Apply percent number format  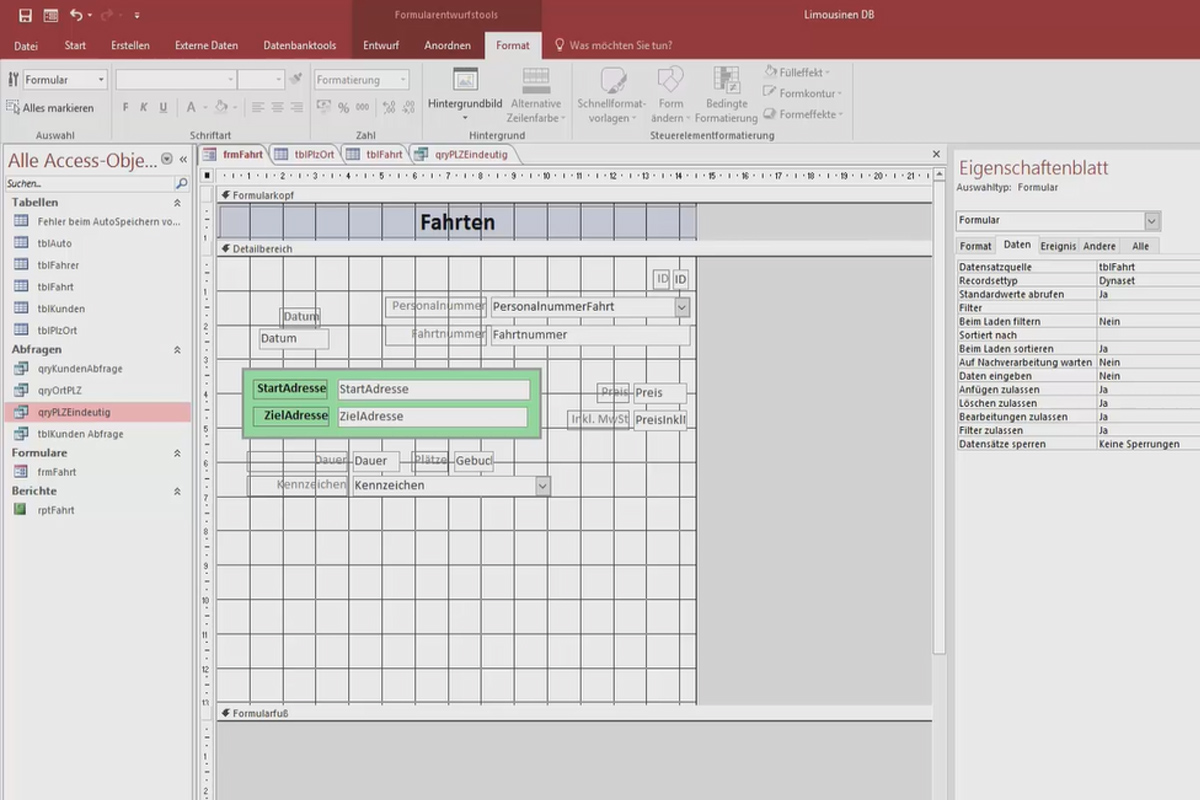(x=343, y=107)
